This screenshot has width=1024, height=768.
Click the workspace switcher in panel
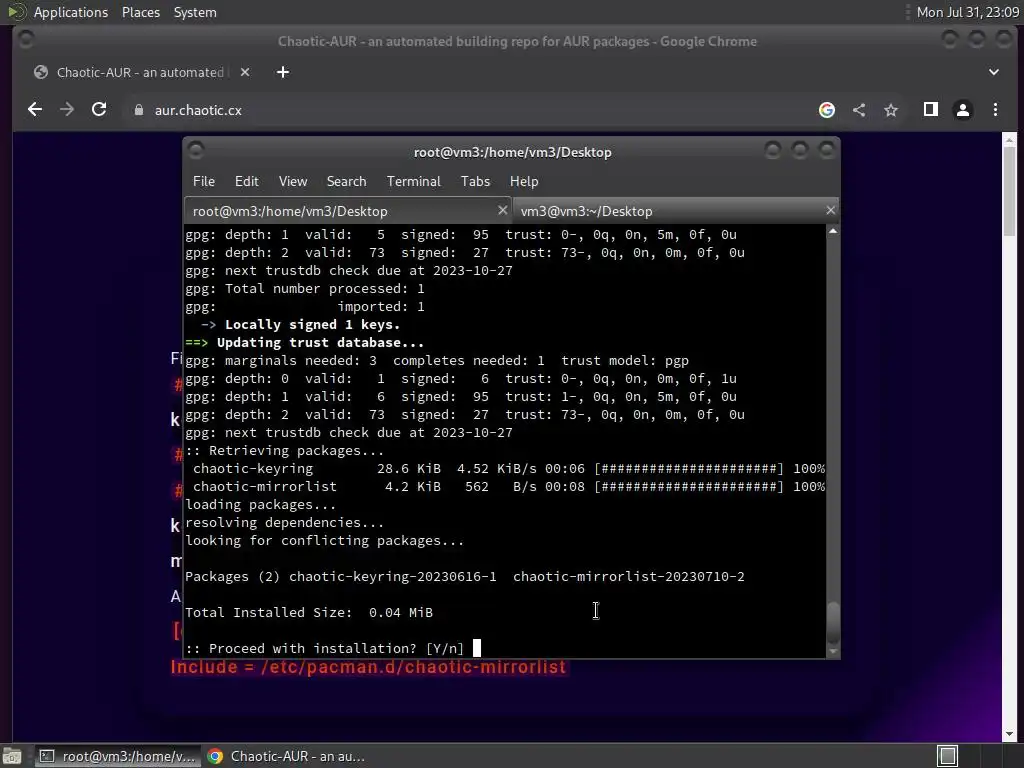click(947, 756)
